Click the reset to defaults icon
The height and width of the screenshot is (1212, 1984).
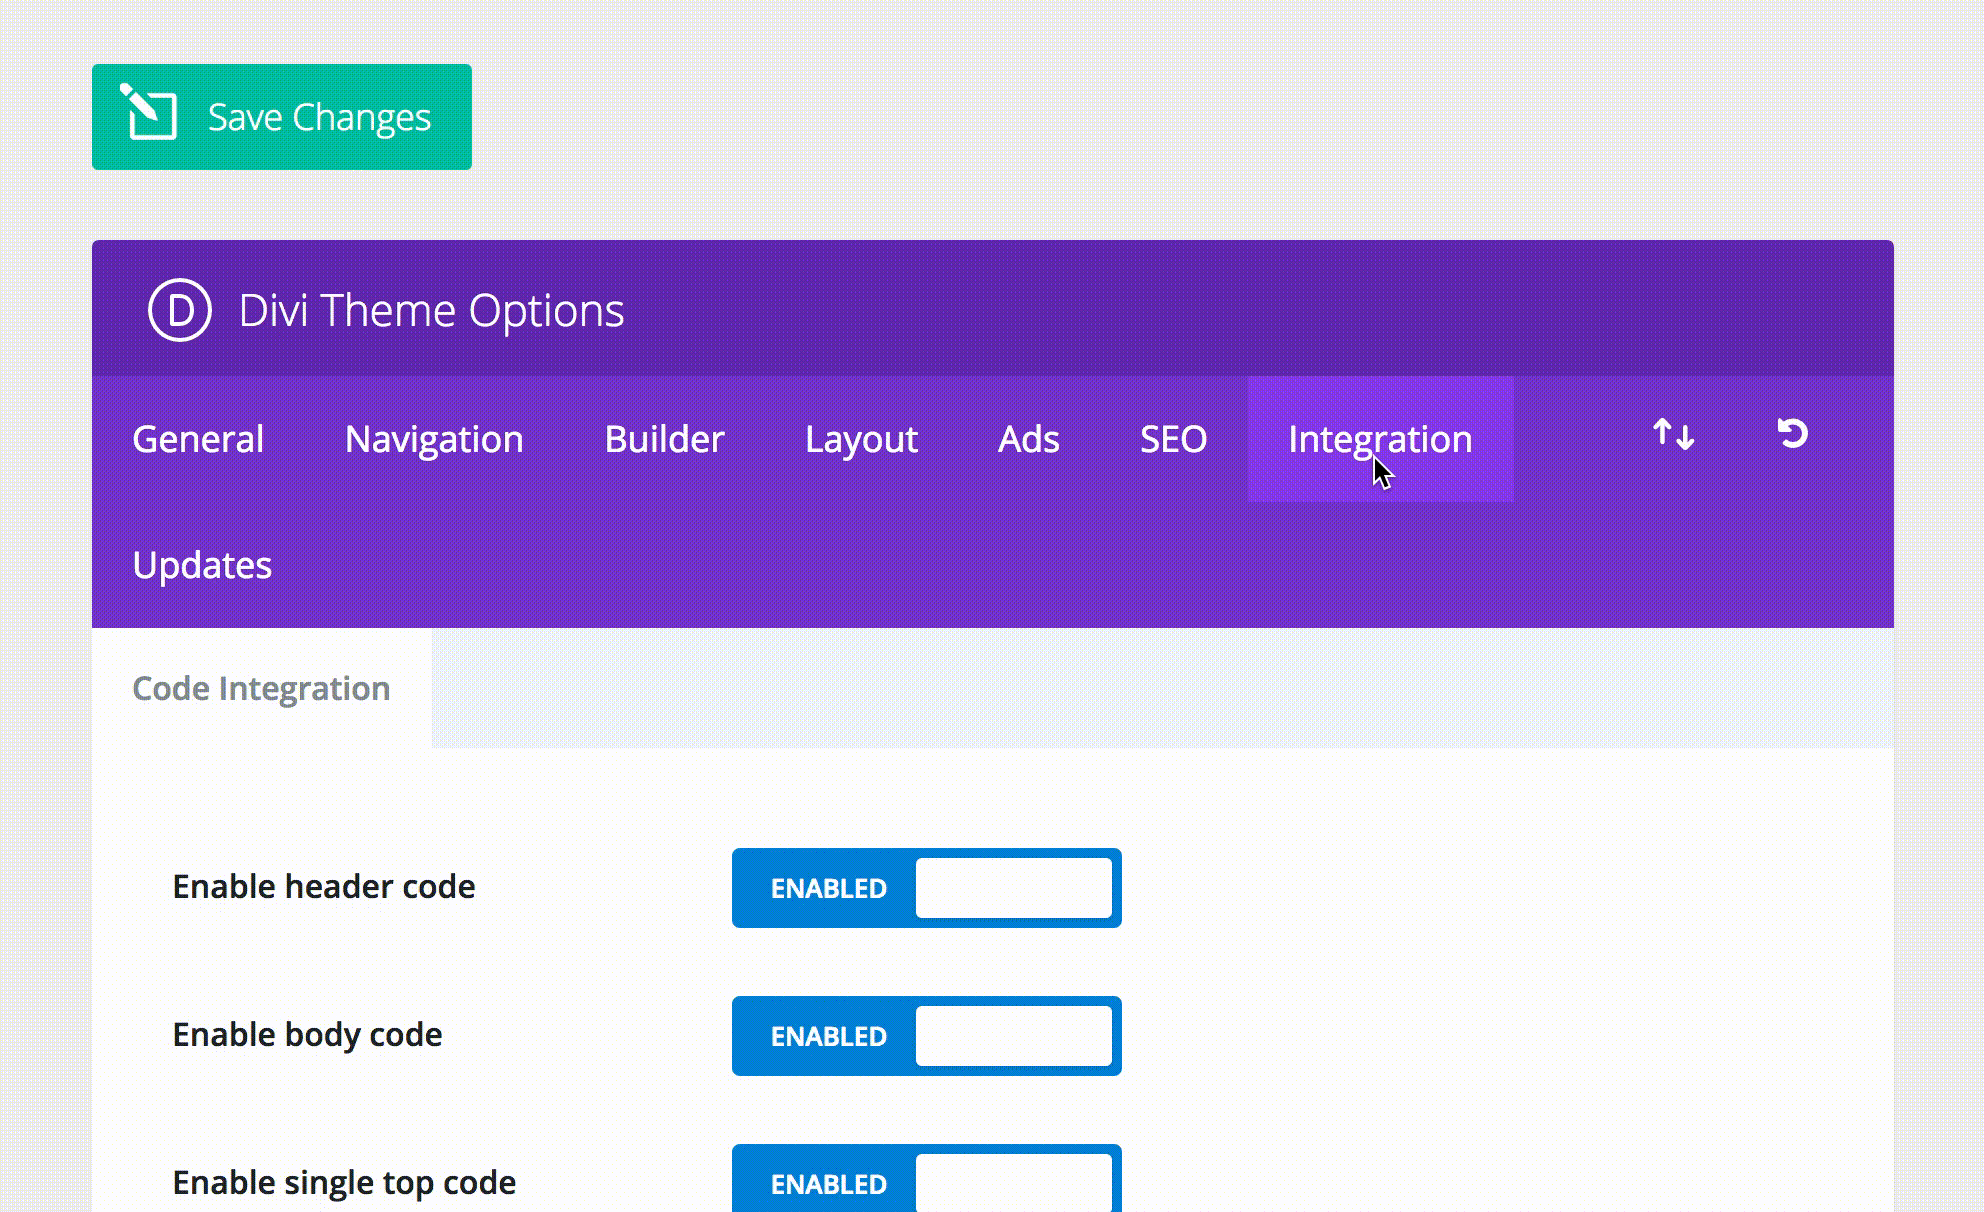(x=1792, y=434)
